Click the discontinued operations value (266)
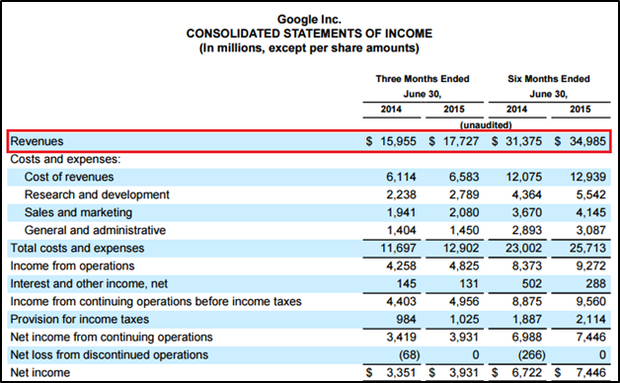620x383 pixels. pyautogui.click(x=532, y=355)
